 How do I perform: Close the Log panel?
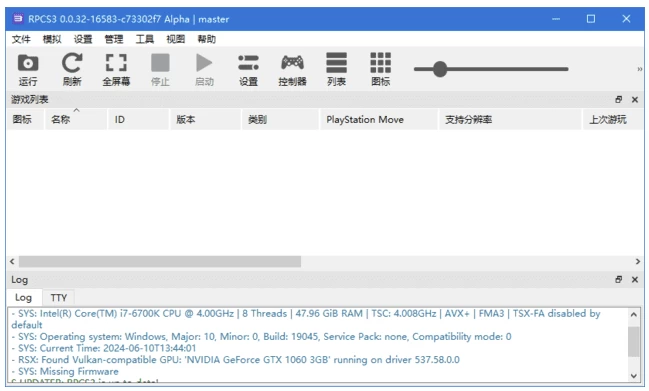[x=635, y=280]
